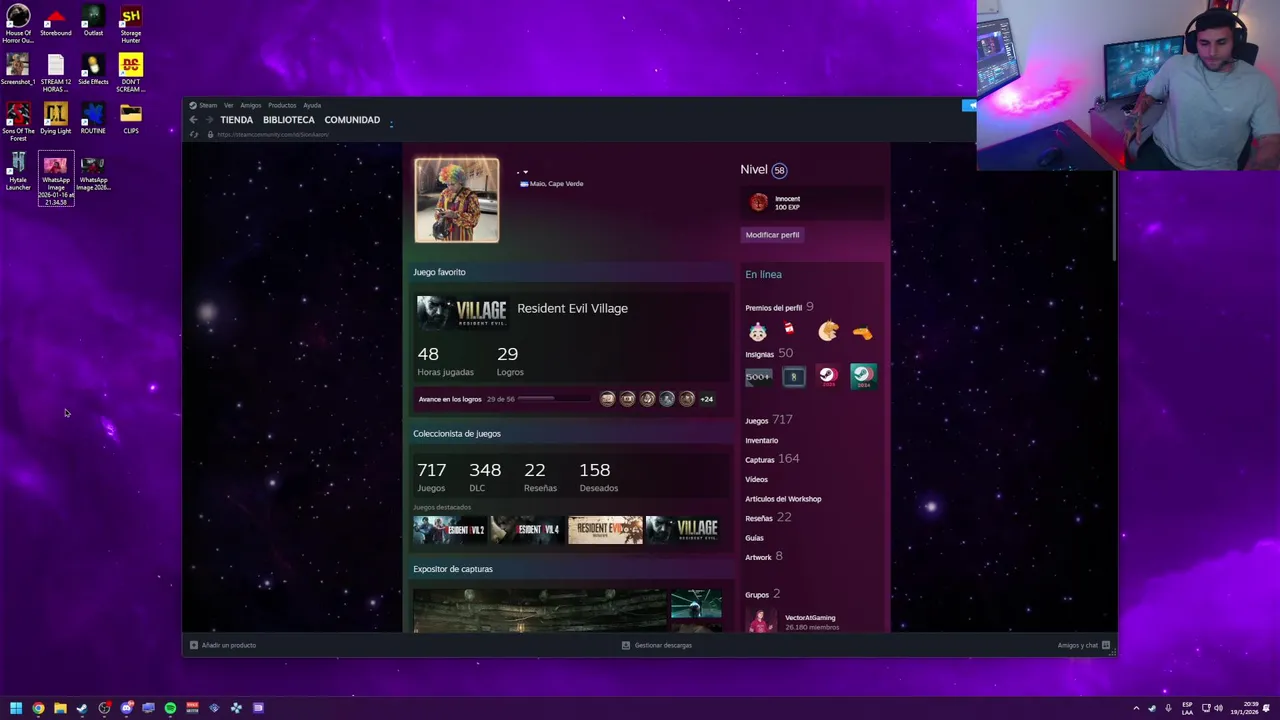The image size is (1280, 720).
Task: Select the Dying Light desktop shortcut
Action: pos(56,118)
